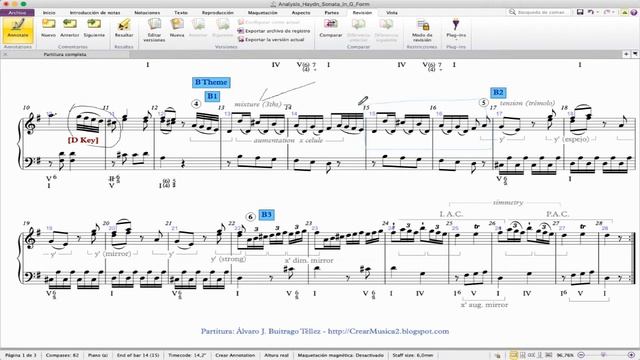The height and width of the screenshot is (360, 640).
Task: Open Editar versiones
Action: point(154,30)
